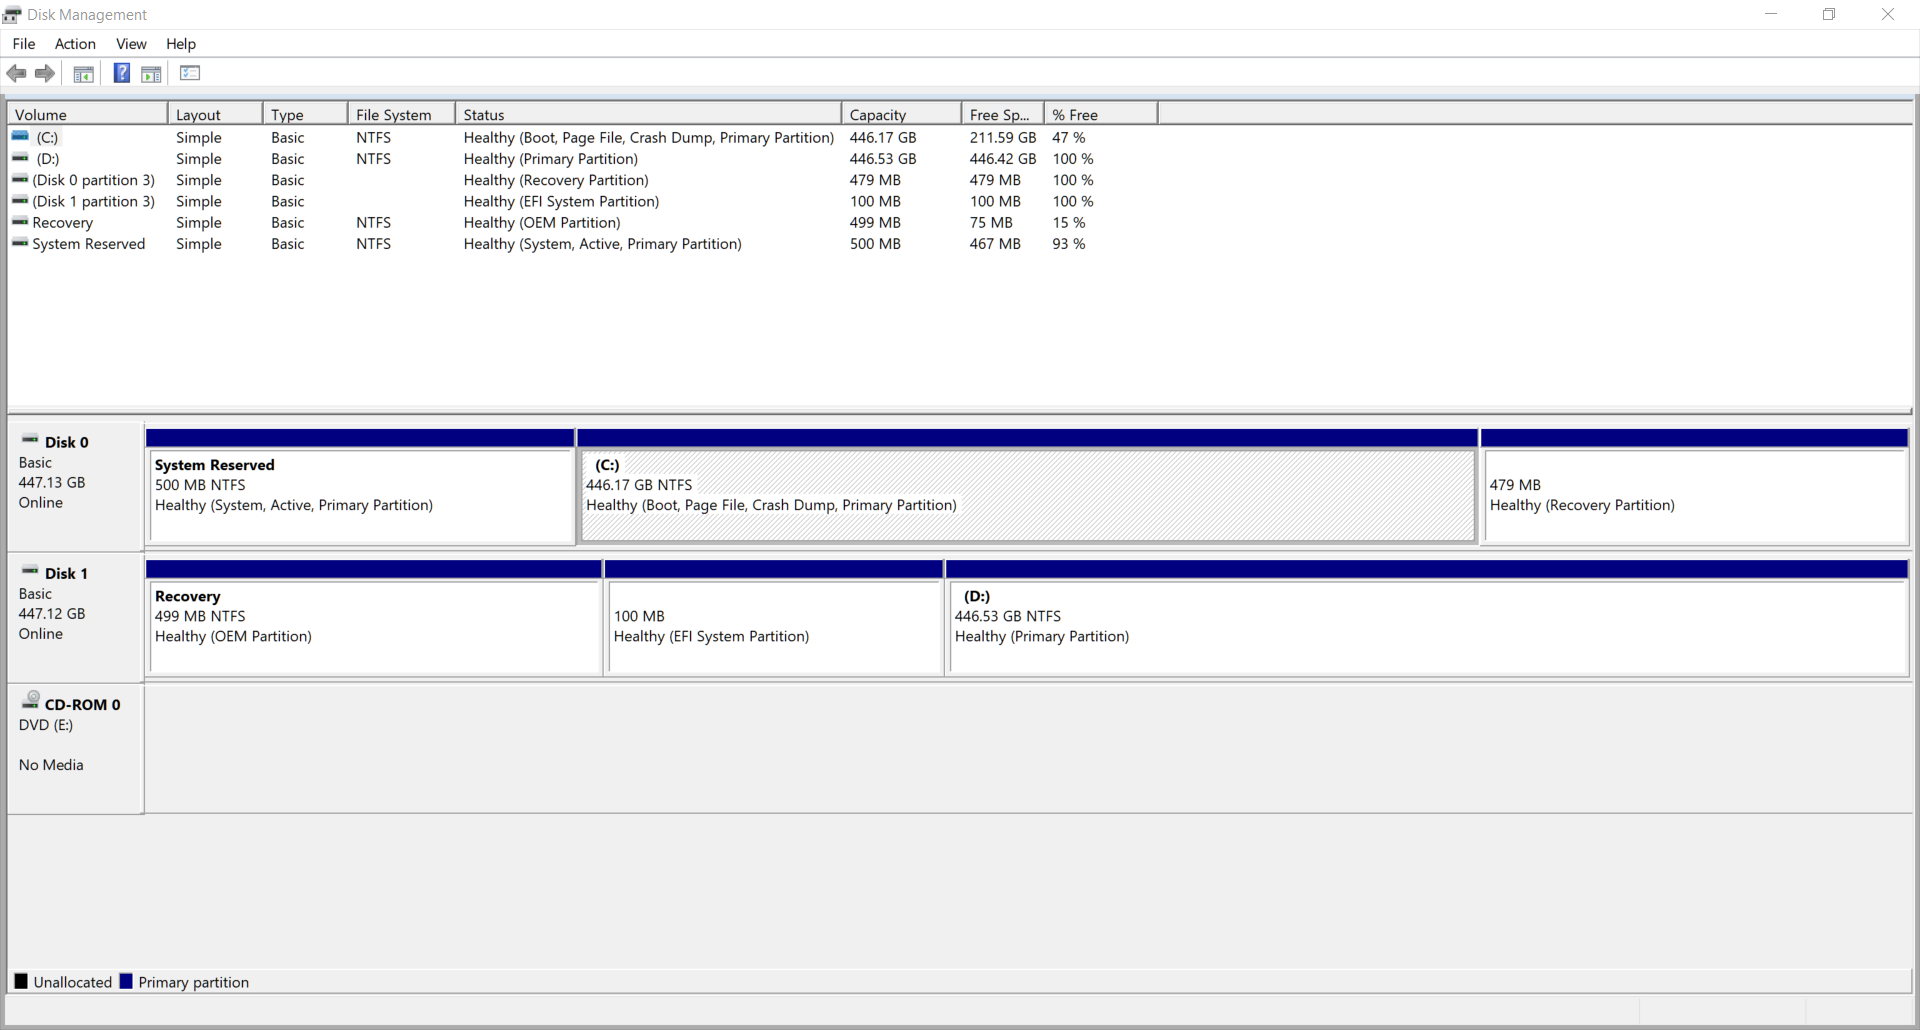
Task: Click the Back arrow toolbar icon
Action: [x=16, y=73]
